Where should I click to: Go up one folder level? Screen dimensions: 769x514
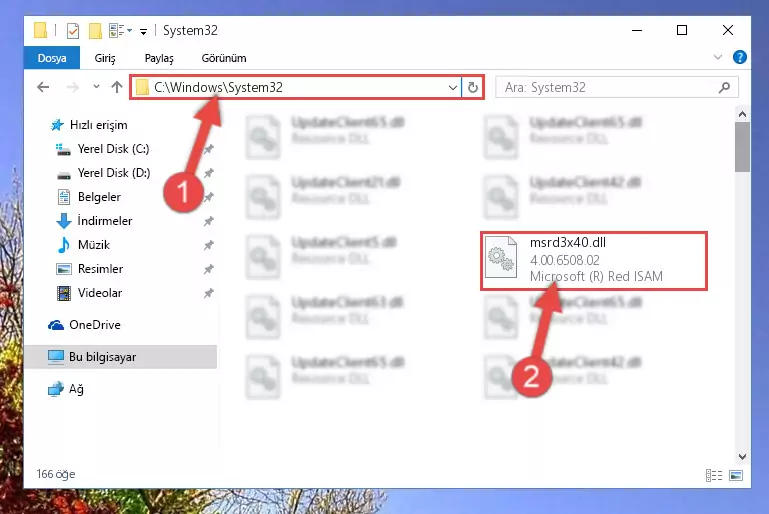pos(117,87)
